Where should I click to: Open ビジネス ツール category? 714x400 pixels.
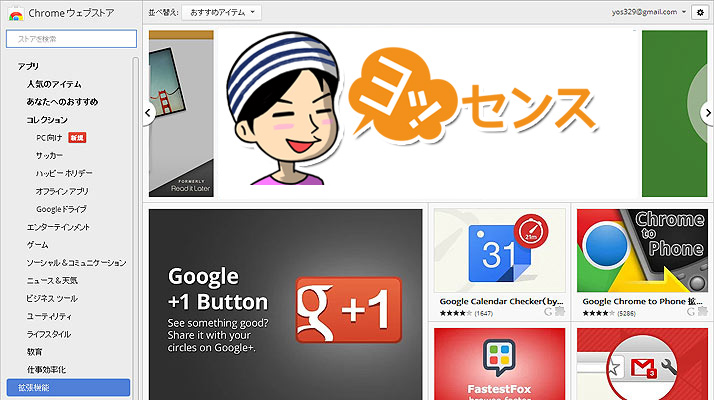coord(51,298)
